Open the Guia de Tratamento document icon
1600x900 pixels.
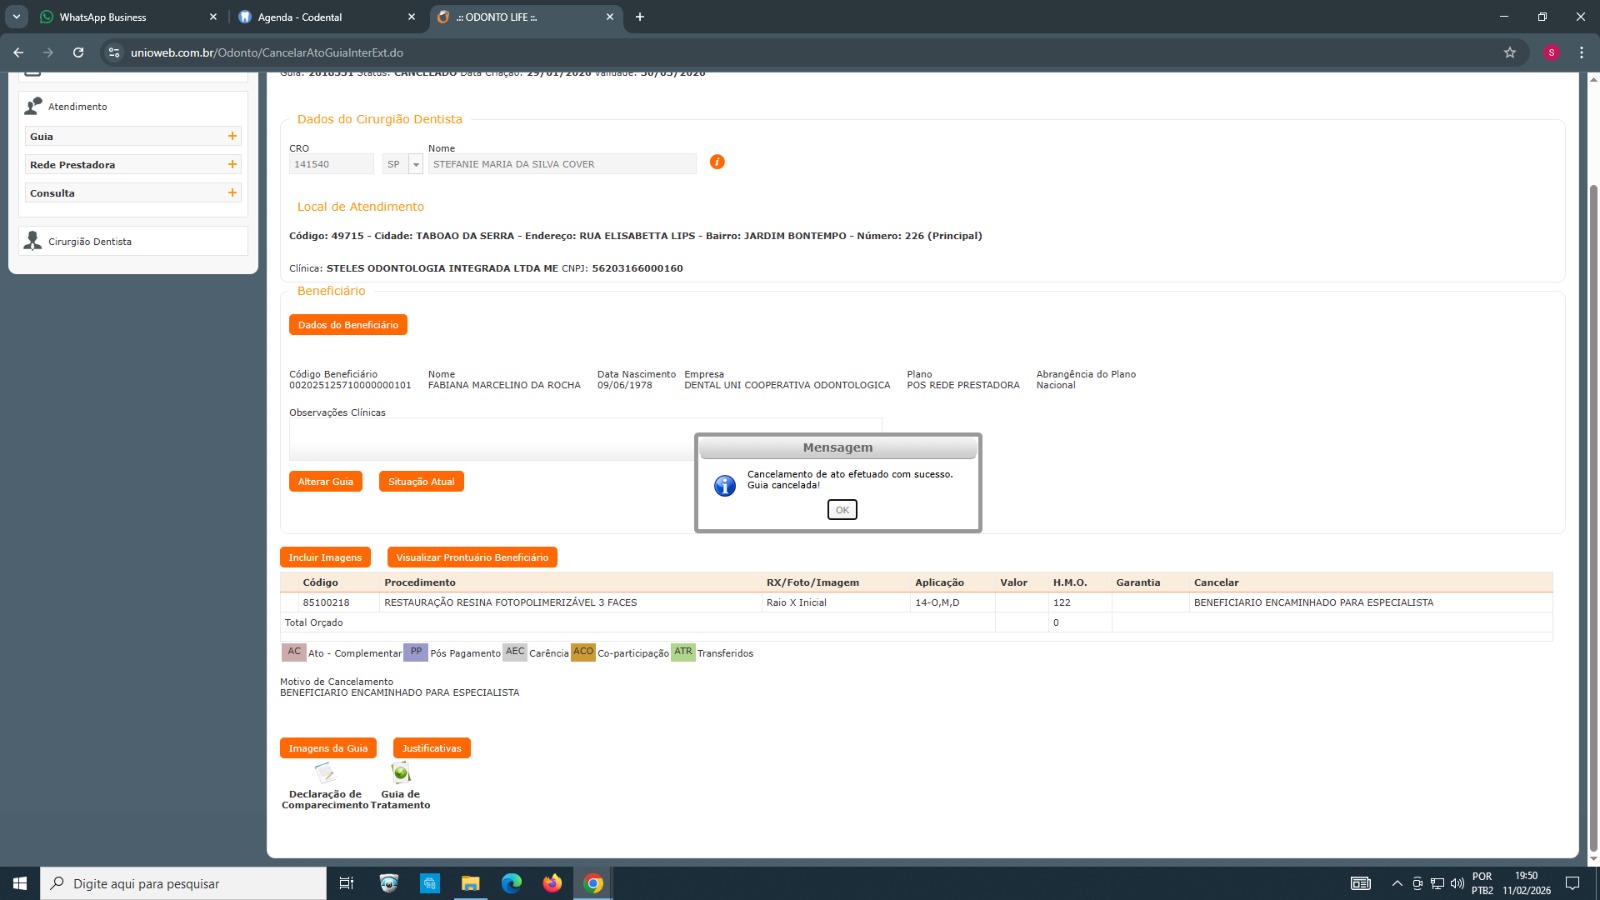[401, 773]
